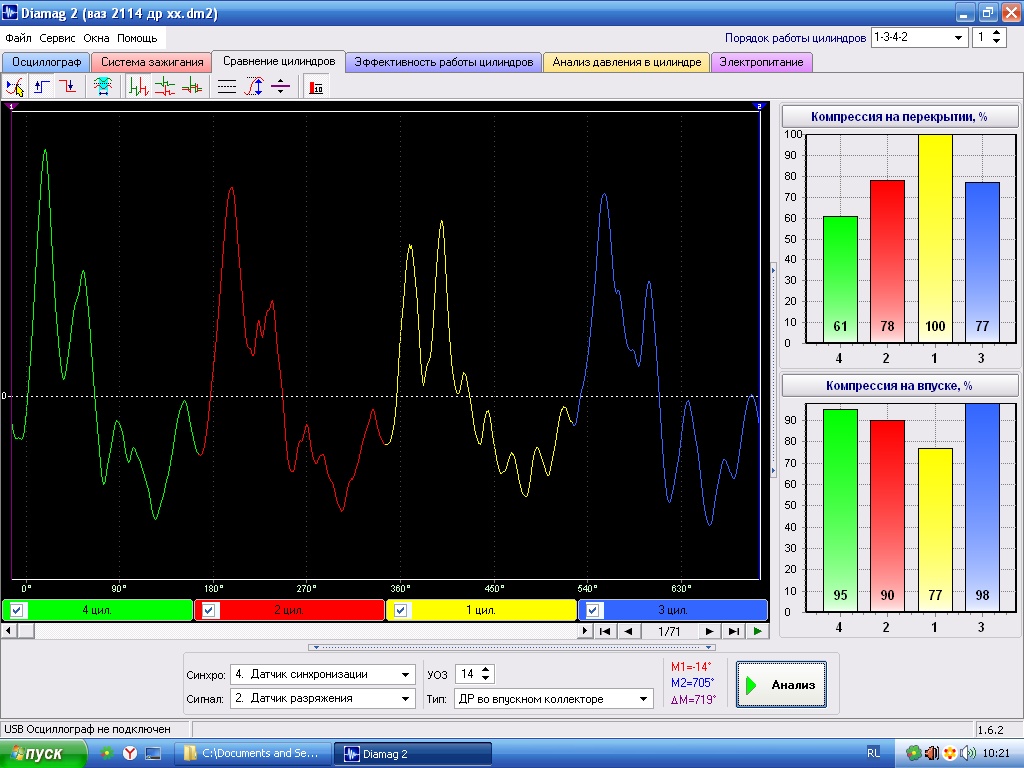The width and height of the screenshot is (1024, 768).
Task: Click show desktop quick launch icon
Action: click(x=153, y=754)
